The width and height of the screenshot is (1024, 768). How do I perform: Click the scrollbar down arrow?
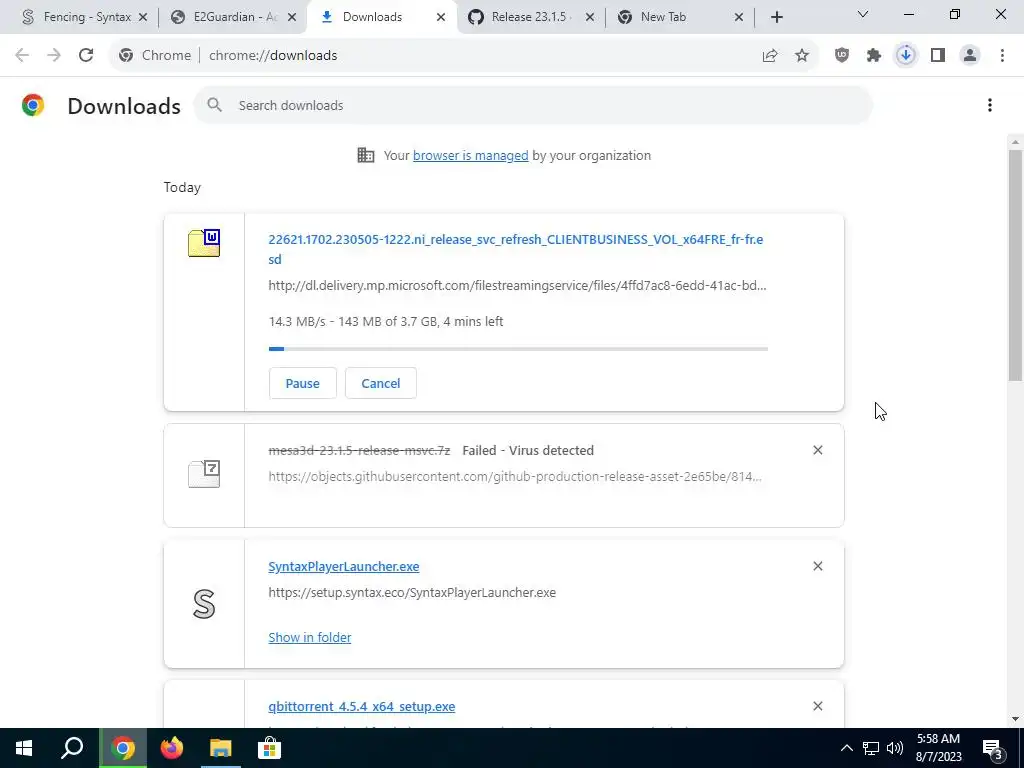pyautogui.click(x=1015, y=719)
